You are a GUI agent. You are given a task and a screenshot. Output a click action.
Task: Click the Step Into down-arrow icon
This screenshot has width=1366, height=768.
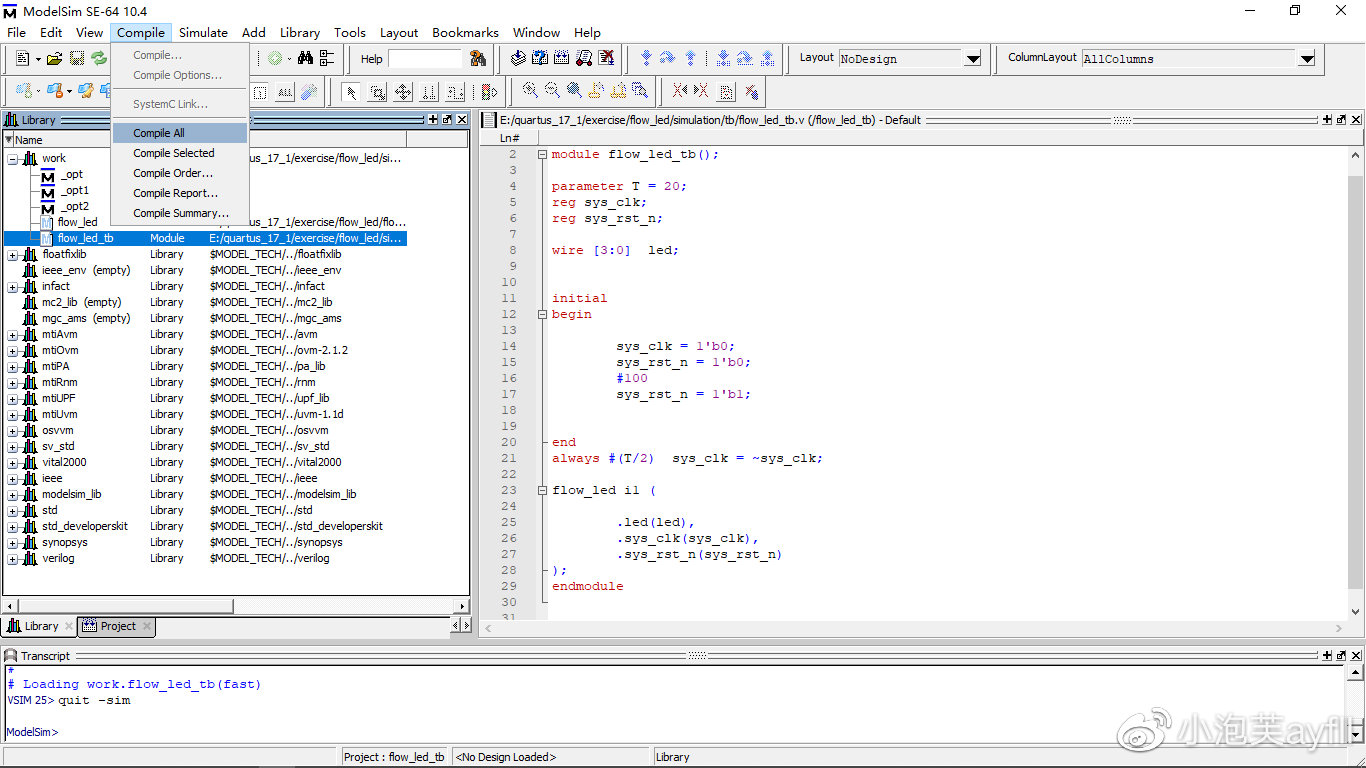[646, 58]
